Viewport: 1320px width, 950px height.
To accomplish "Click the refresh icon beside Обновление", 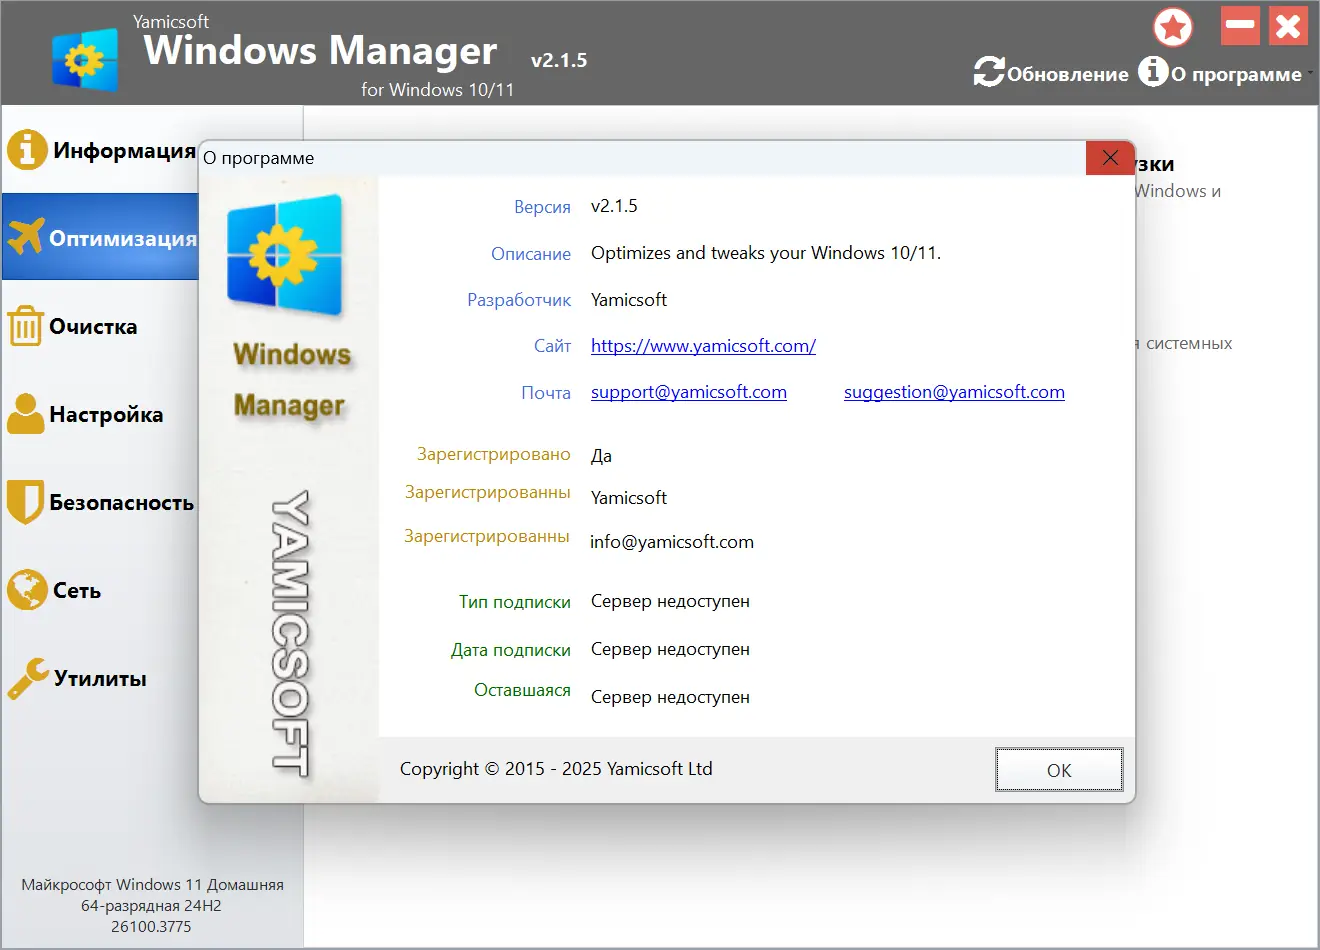I will (989, 72).
